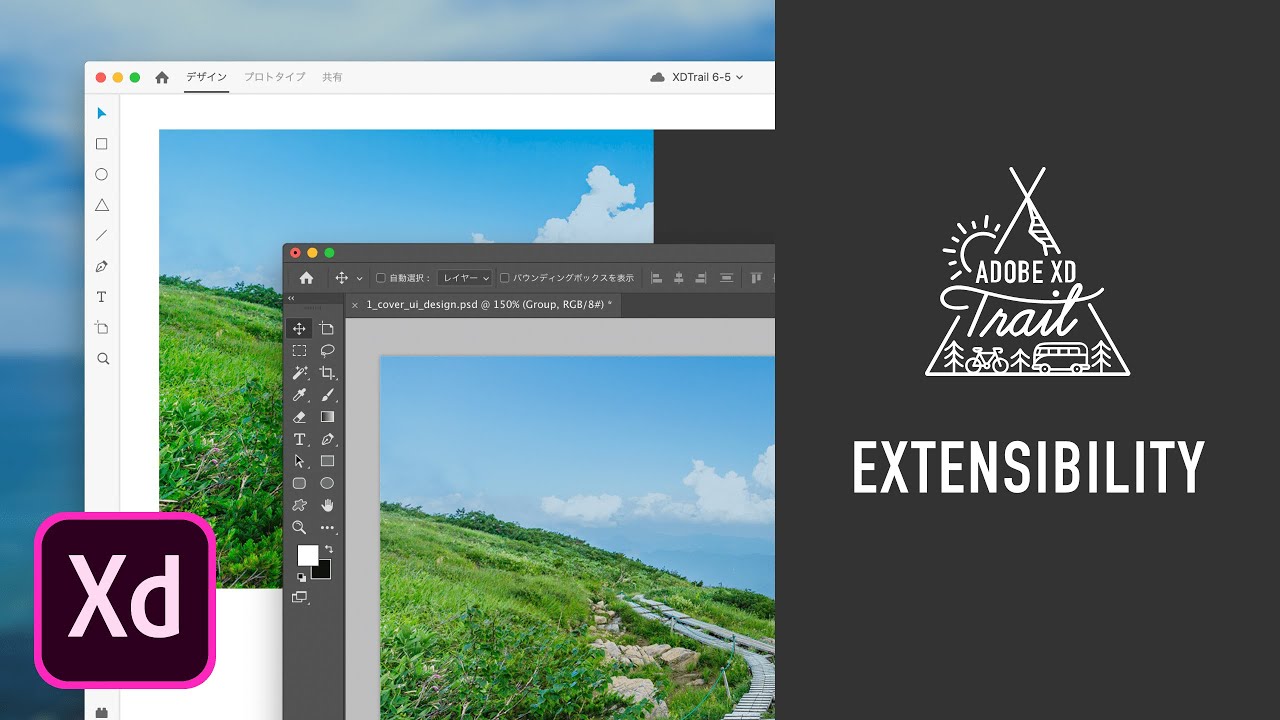Select the Photoshop Pen tool
The height and width of the screenshot is (720, 1280).
pos(327,439)
